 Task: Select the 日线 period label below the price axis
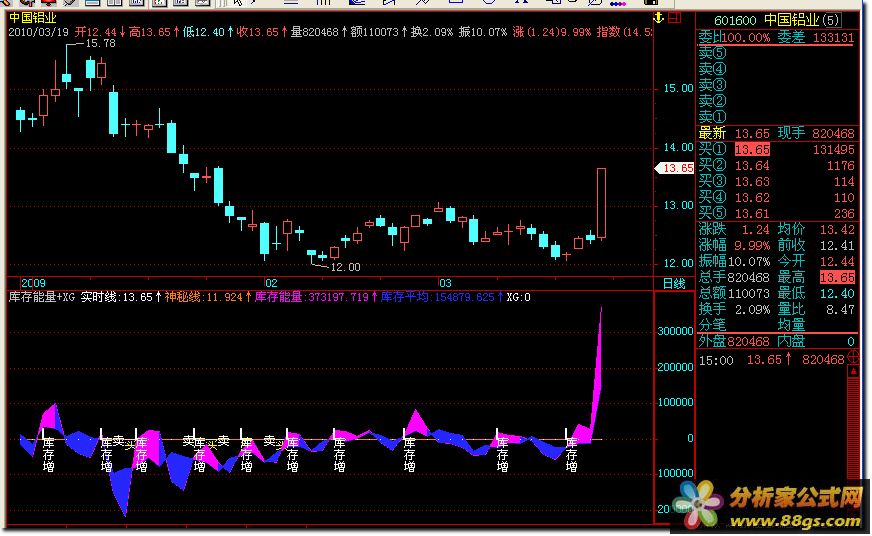coord(674,284)
